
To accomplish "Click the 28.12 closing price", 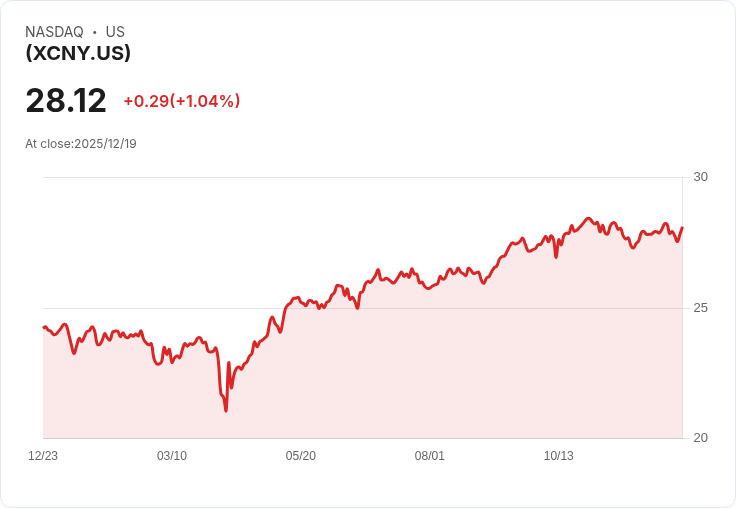I will [x=66, y=100].
